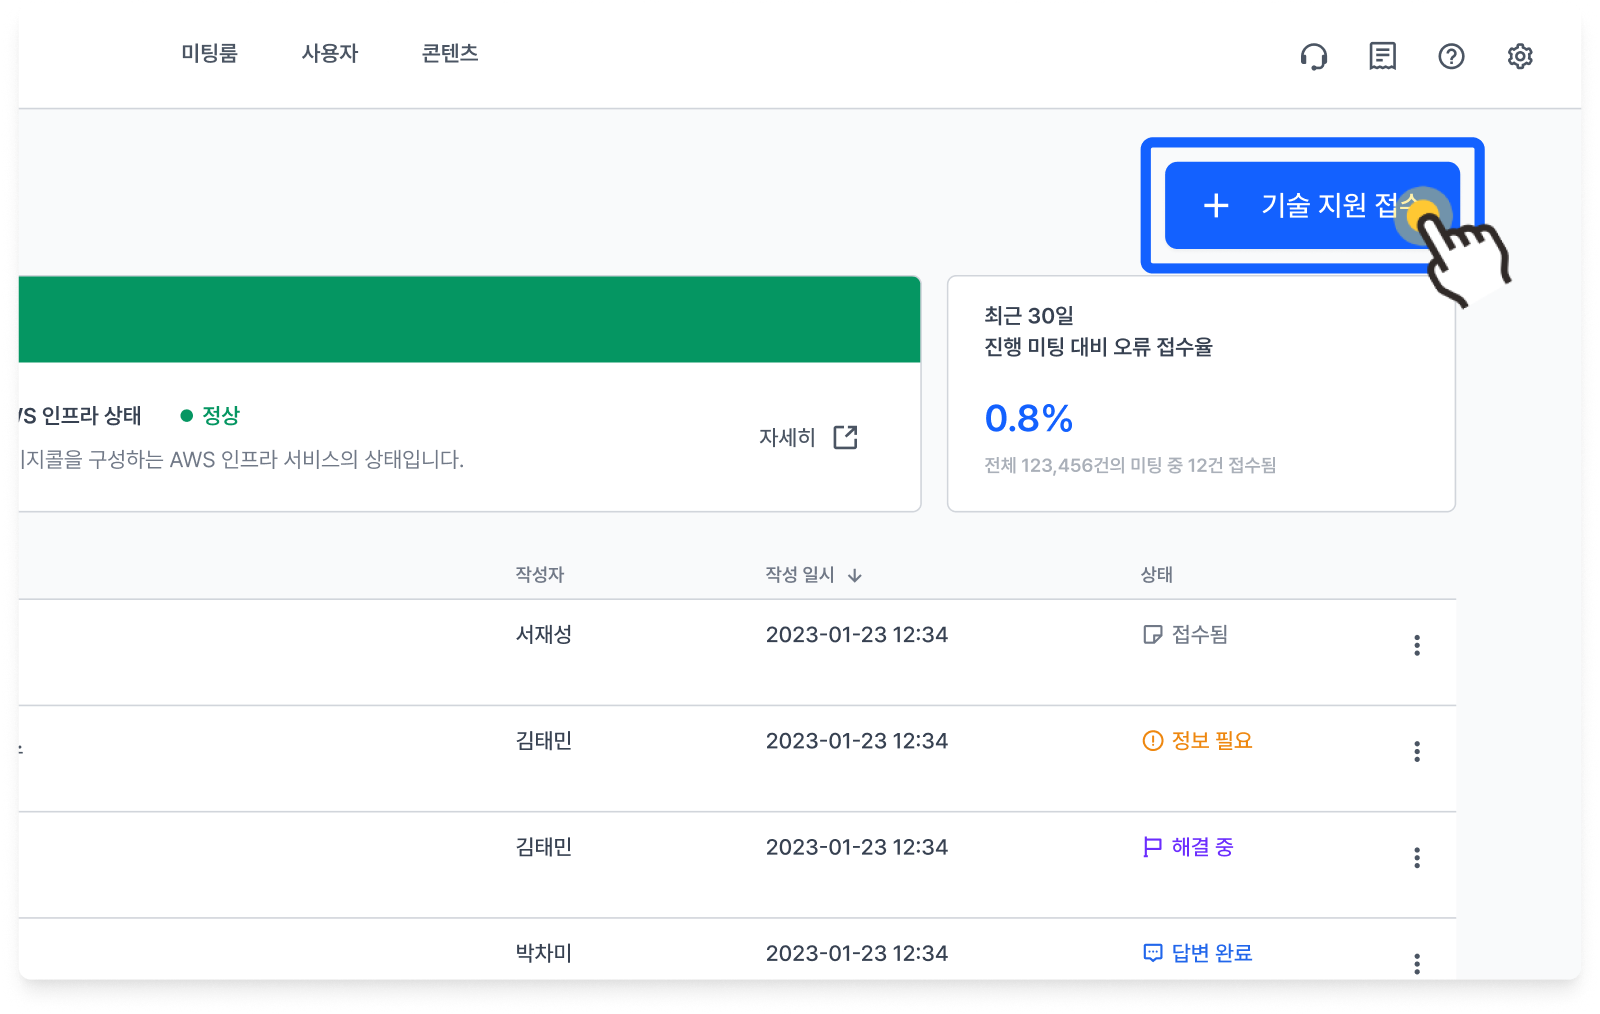Click the 답변 완료 chat icon
1600x1014 pixels.
click(x=1153, y=953)
